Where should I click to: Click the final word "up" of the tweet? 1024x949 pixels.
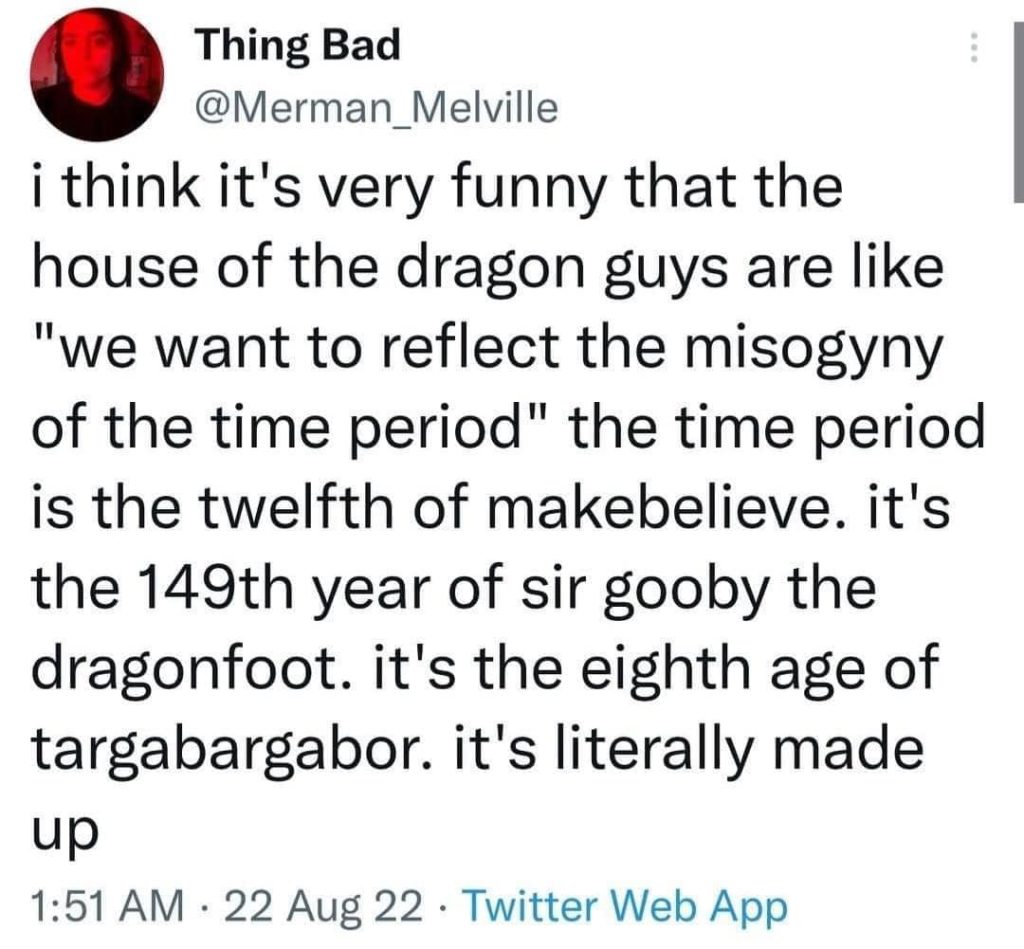point(64,833)
